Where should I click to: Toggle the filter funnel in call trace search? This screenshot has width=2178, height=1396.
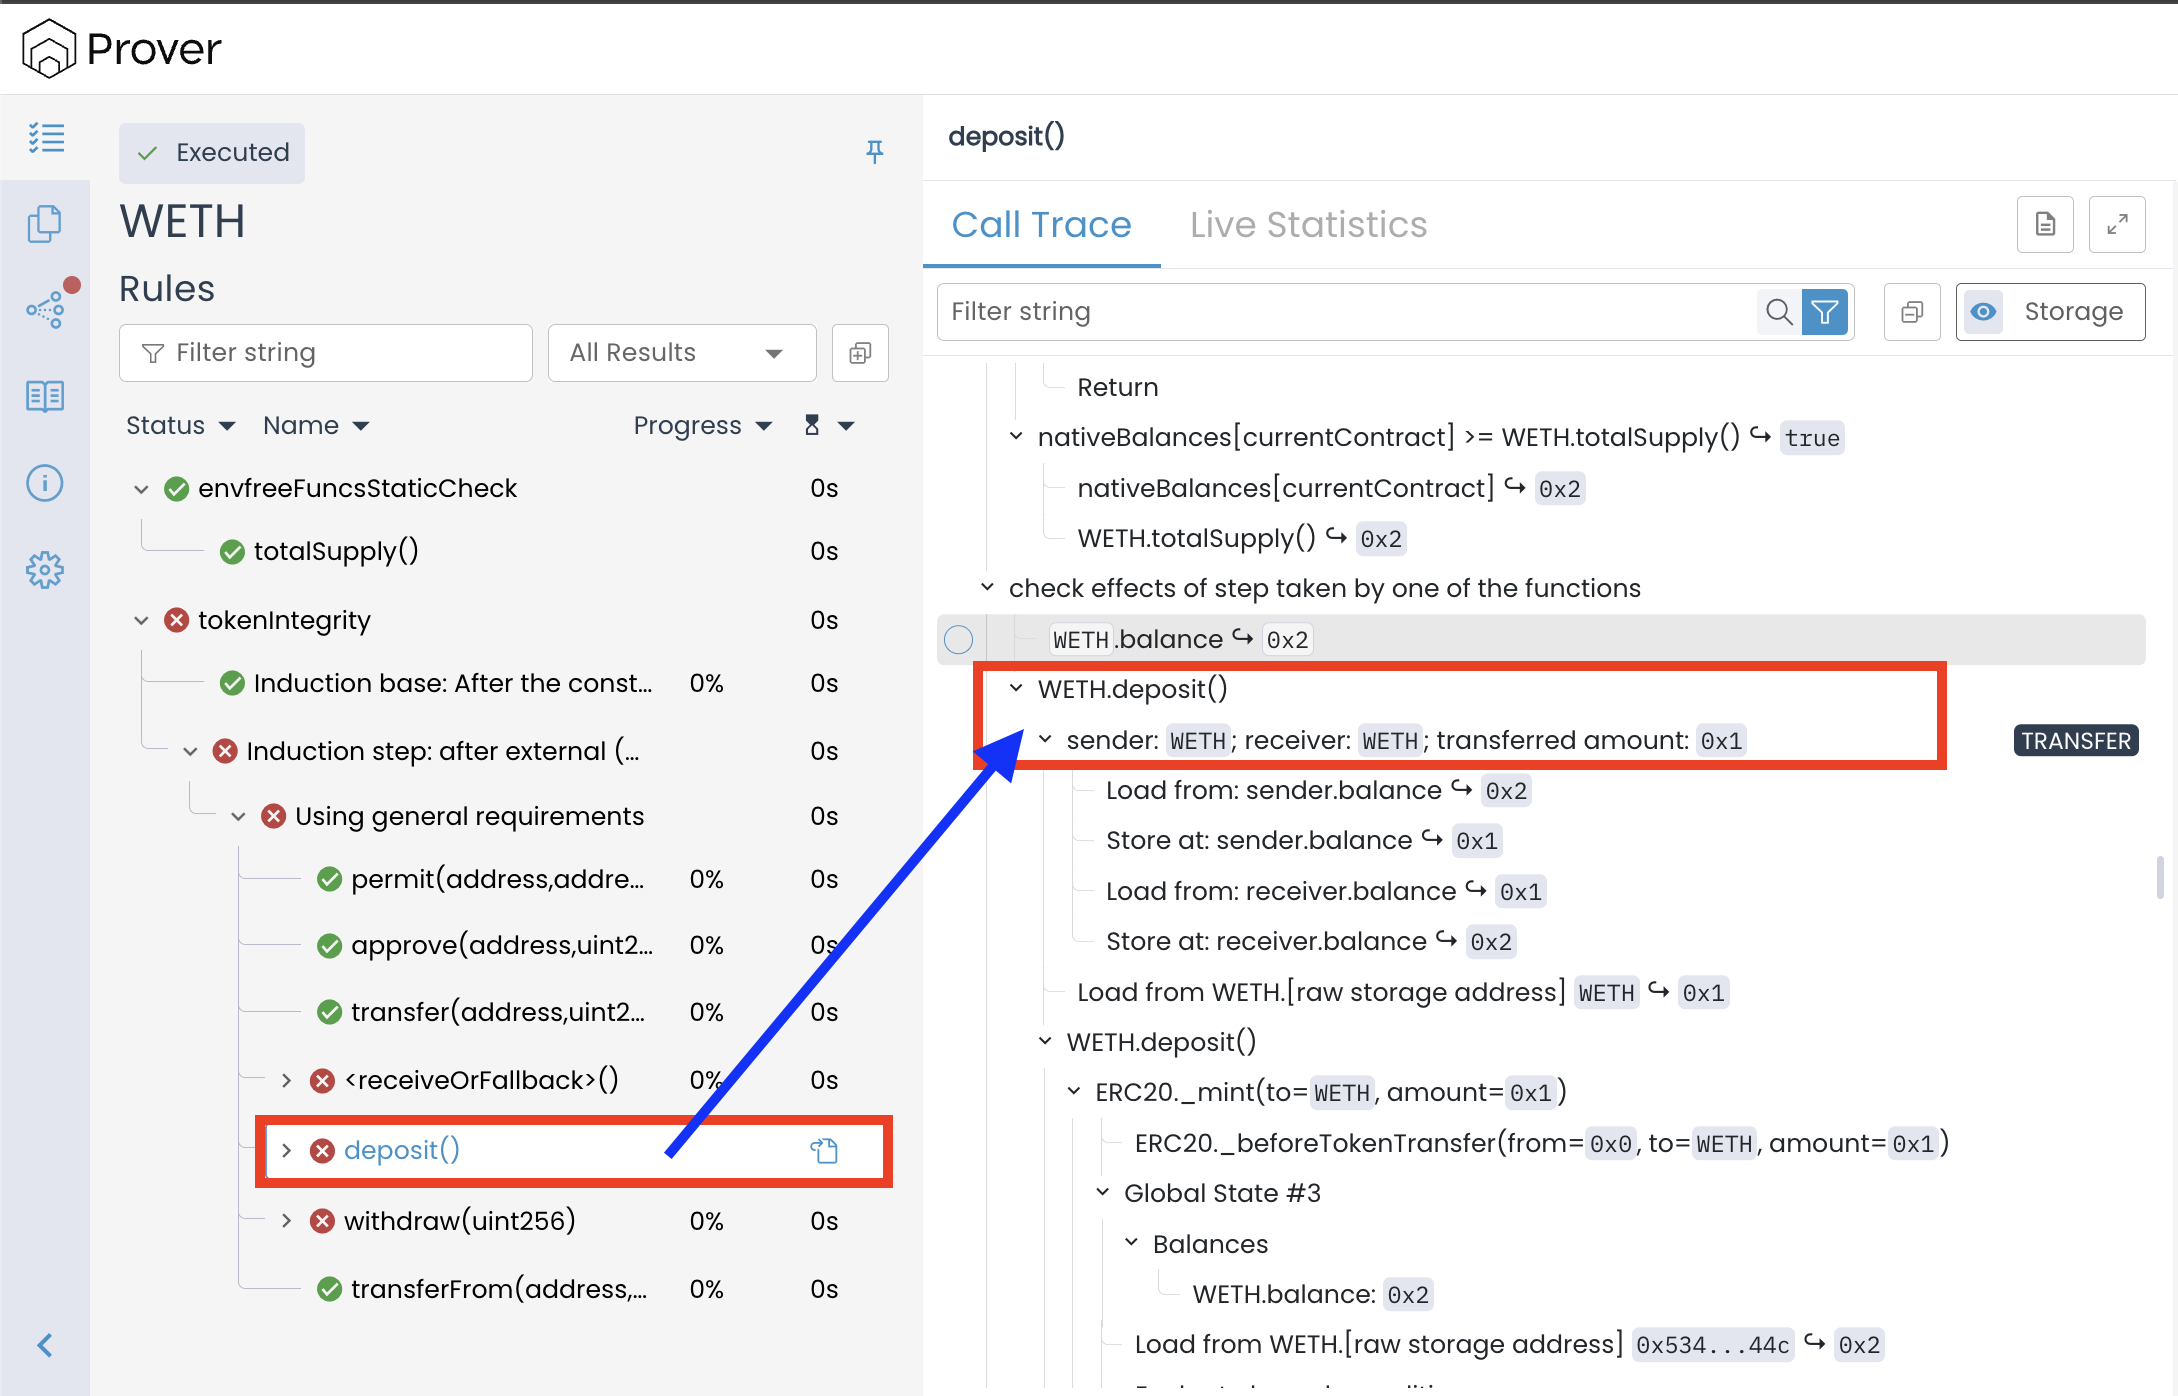point(1824,312)
